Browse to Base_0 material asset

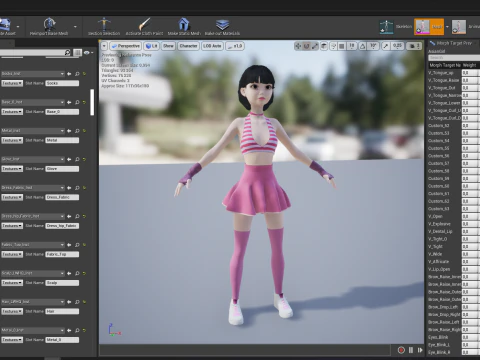click(x=77, y=102)
